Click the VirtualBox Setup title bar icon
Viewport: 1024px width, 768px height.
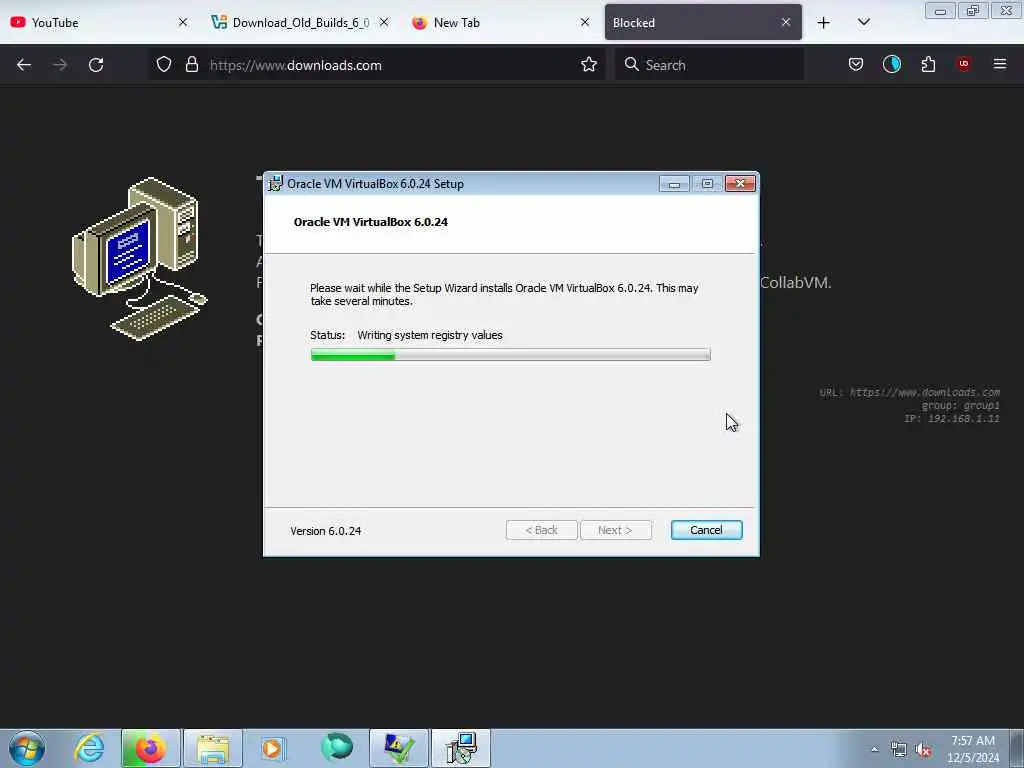click(x=276, y=184)
